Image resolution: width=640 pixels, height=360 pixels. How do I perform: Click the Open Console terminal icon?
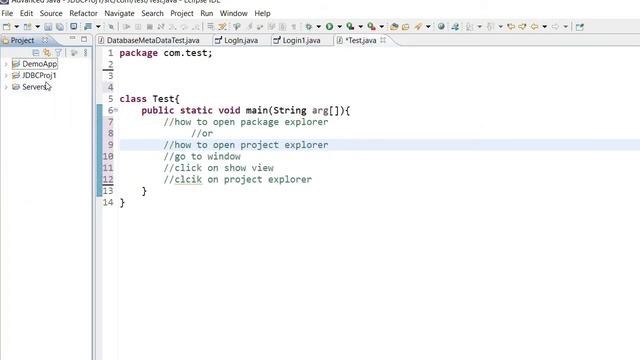point(73,27)
